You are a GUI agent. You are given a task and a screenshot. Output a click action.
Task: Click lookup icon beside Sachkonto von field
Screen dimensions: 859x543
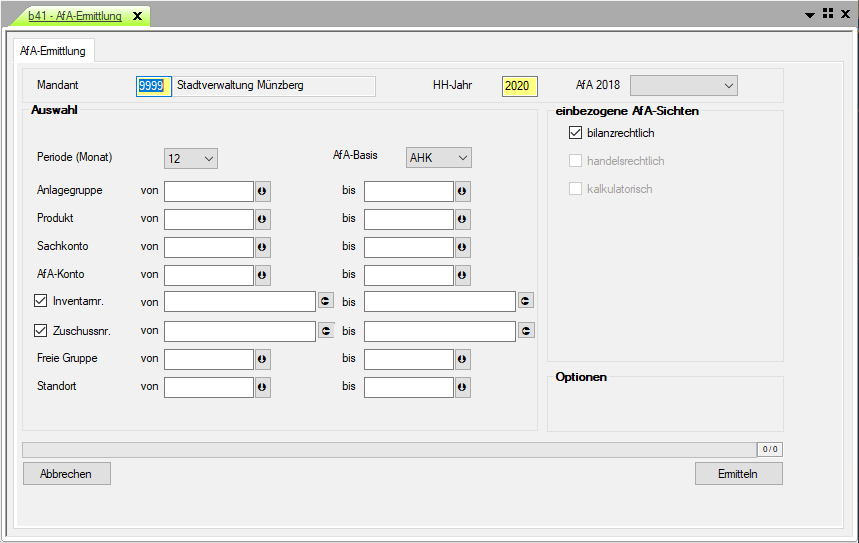262,247
